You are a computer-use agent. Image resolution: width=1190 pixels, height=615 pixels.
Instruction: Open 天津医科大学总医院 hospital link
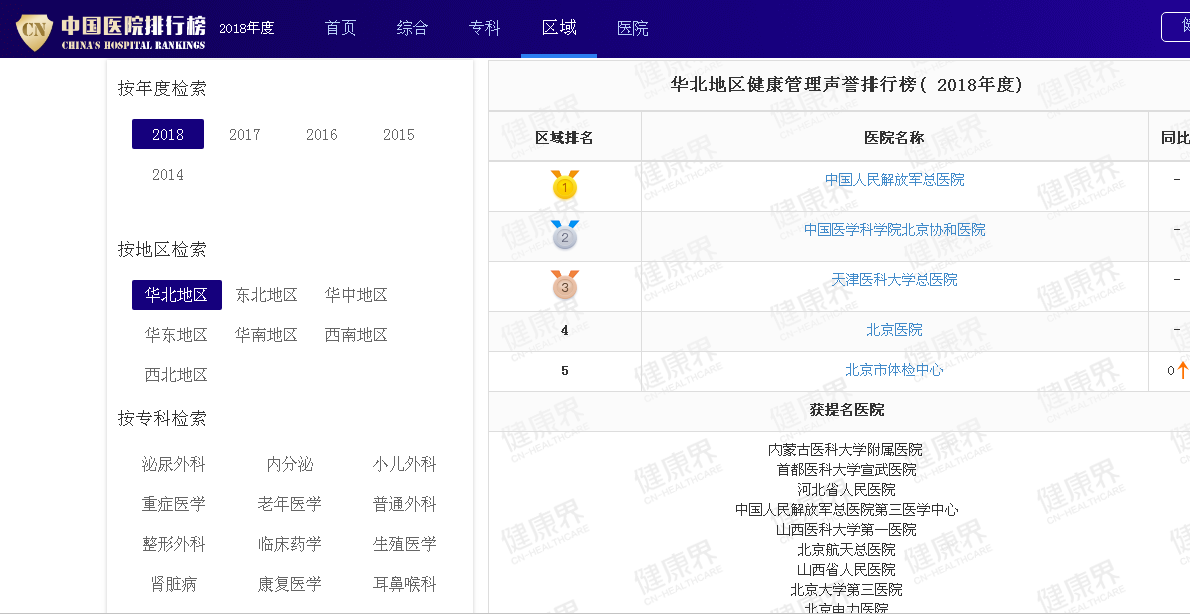[895, 280]
